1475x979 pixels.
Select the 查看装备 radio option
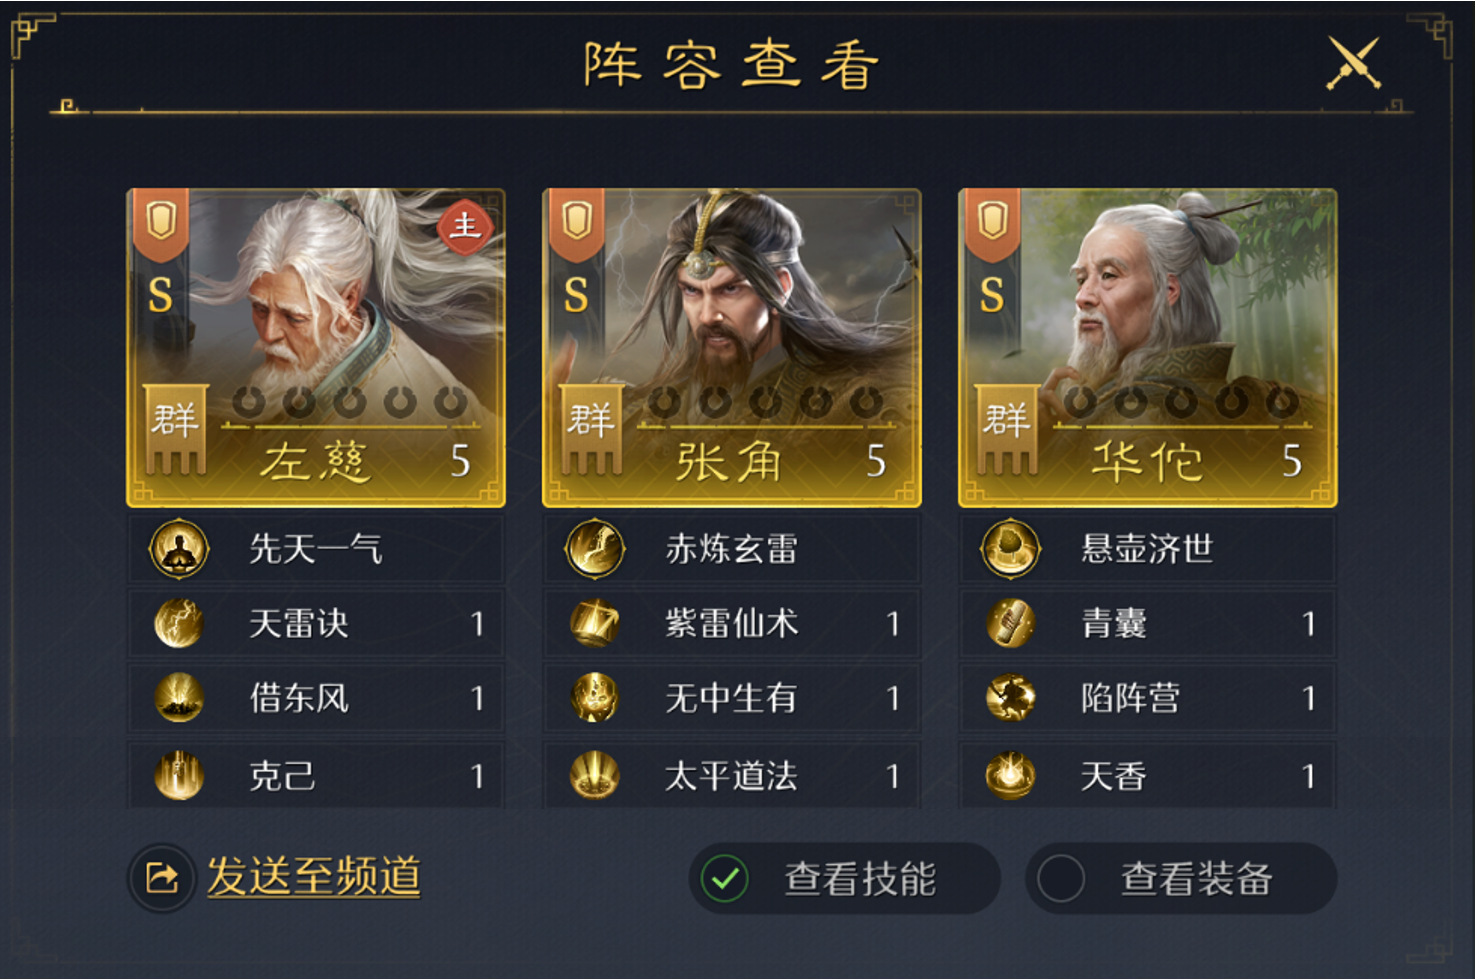click(x=1061, y=879)
